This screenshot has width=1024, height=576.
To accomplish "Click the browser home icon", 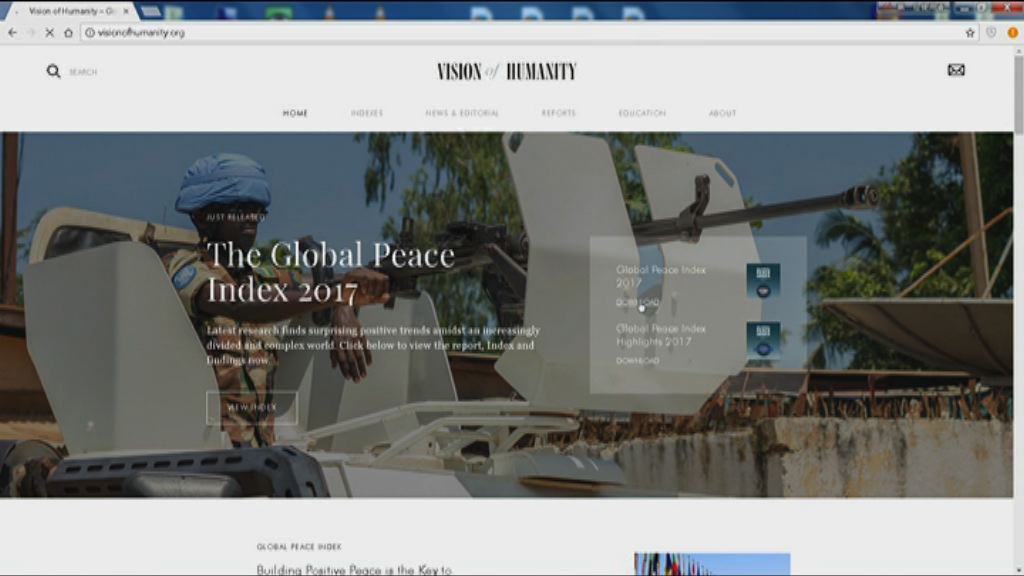I will (68, 32).
